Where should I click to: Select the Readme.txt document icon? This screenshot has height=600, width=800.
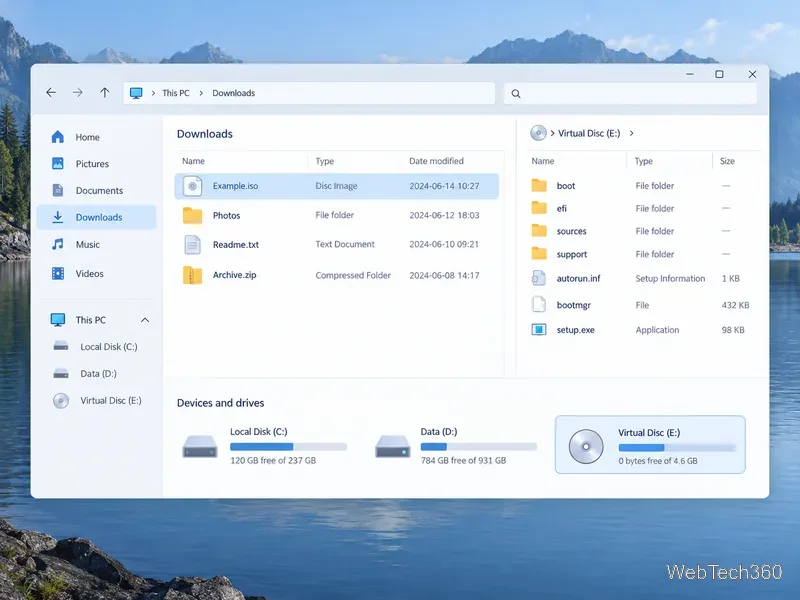[x=192, y=245]
